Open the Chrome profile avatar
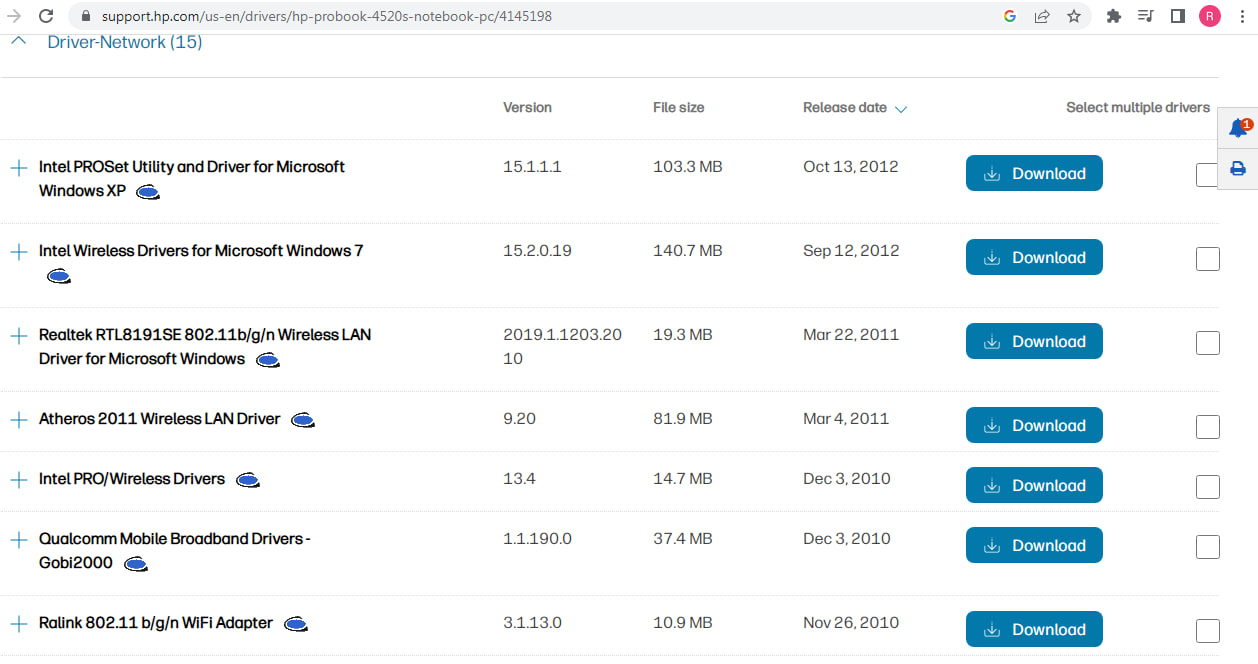The height and width of the screenshot is (664, 1258). [1210, 16]
